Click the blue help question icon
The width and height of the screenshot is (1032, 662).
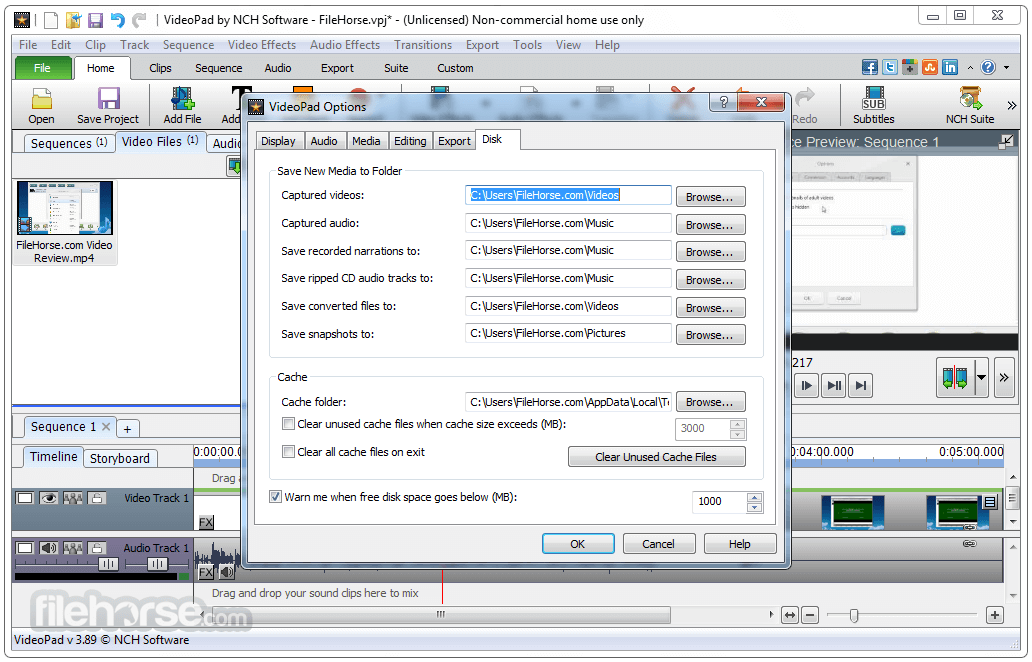pyautogui.click(x=988, y=67)
